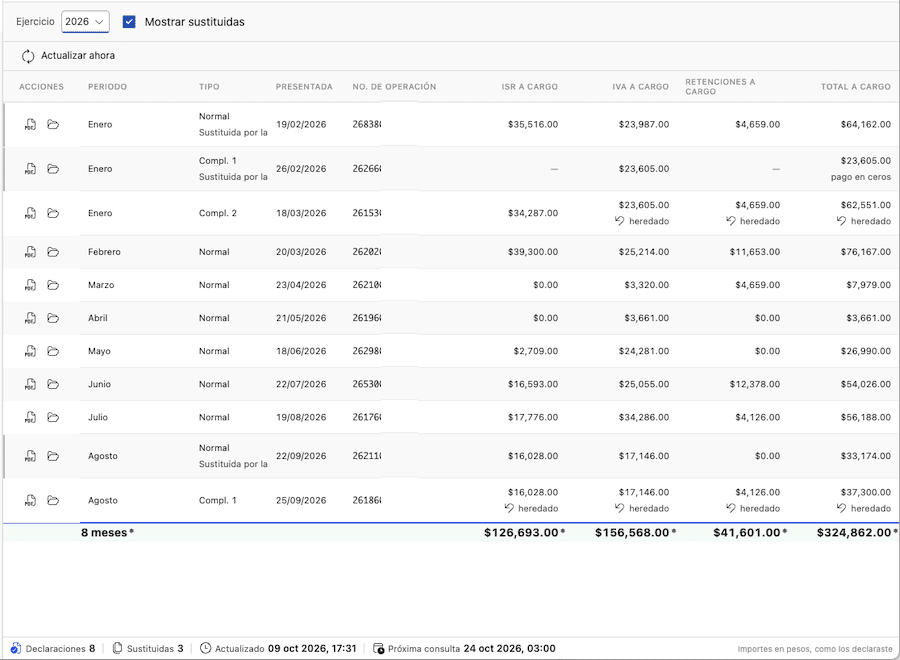Click the NO. DE OPERACIÓN column header
This screenshot has height=660, width=900.
[x=394, y=87]
